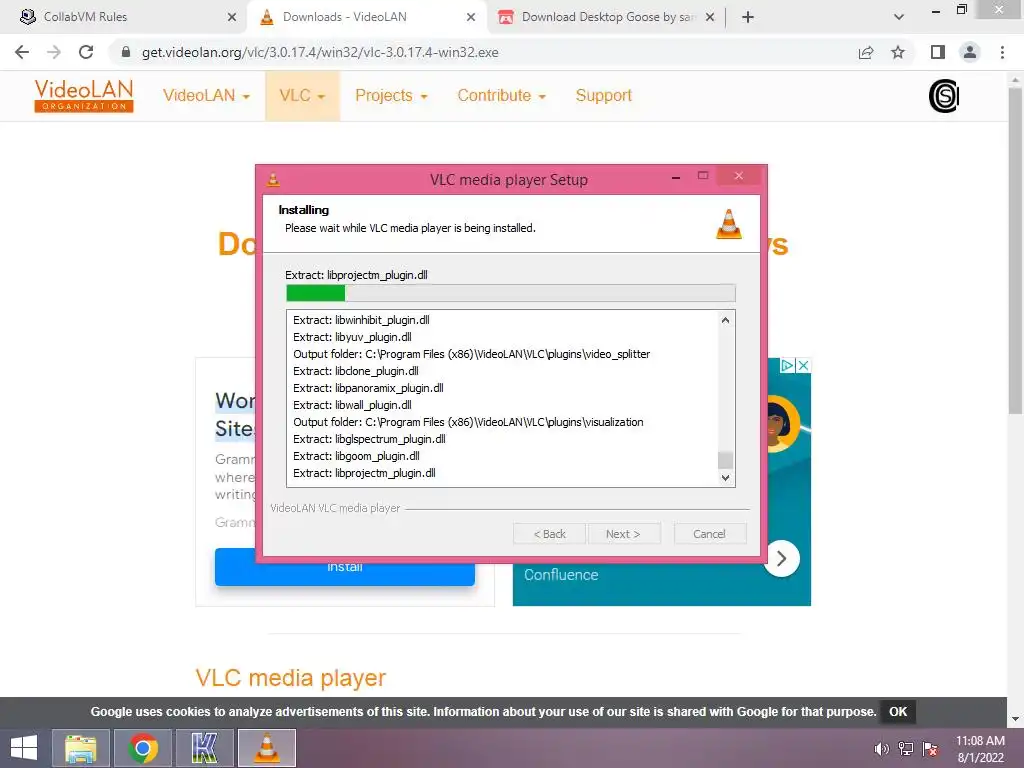The width and height of the screenshot is (1024, 768).
Task: Open the Chrome side panel icon
Action: (x=938, y=52)
